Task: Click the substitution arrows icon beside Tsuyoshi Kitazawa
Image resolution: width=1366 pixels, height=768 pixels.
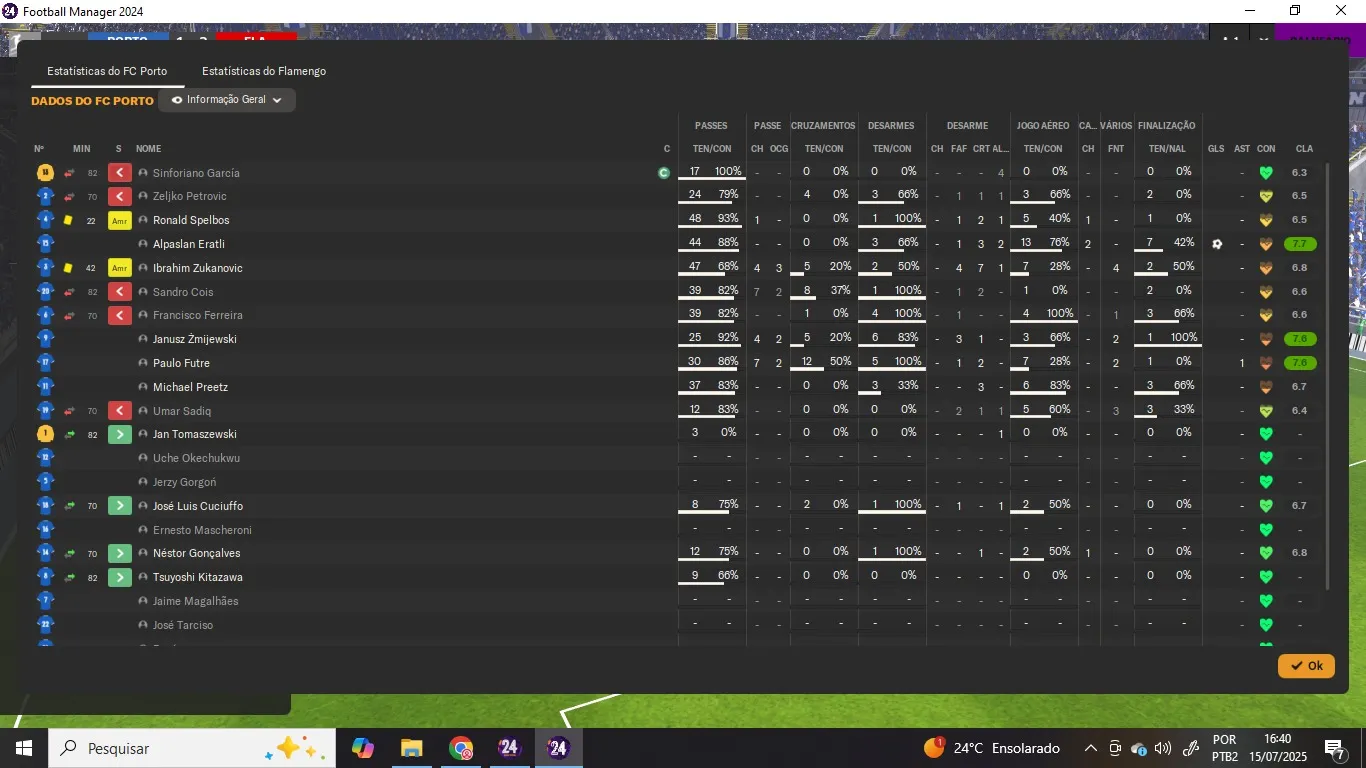Action: pyautogui.click(x=69, y=577)
